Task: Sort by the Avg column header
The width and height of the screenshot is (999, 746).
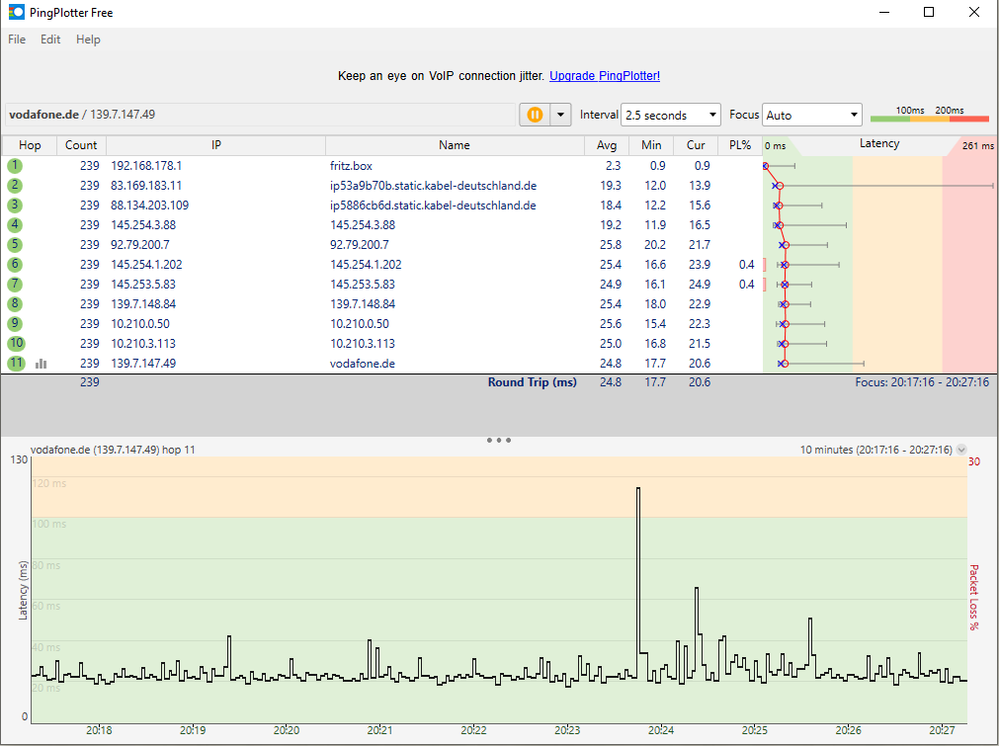Action: tap(605, 145)
